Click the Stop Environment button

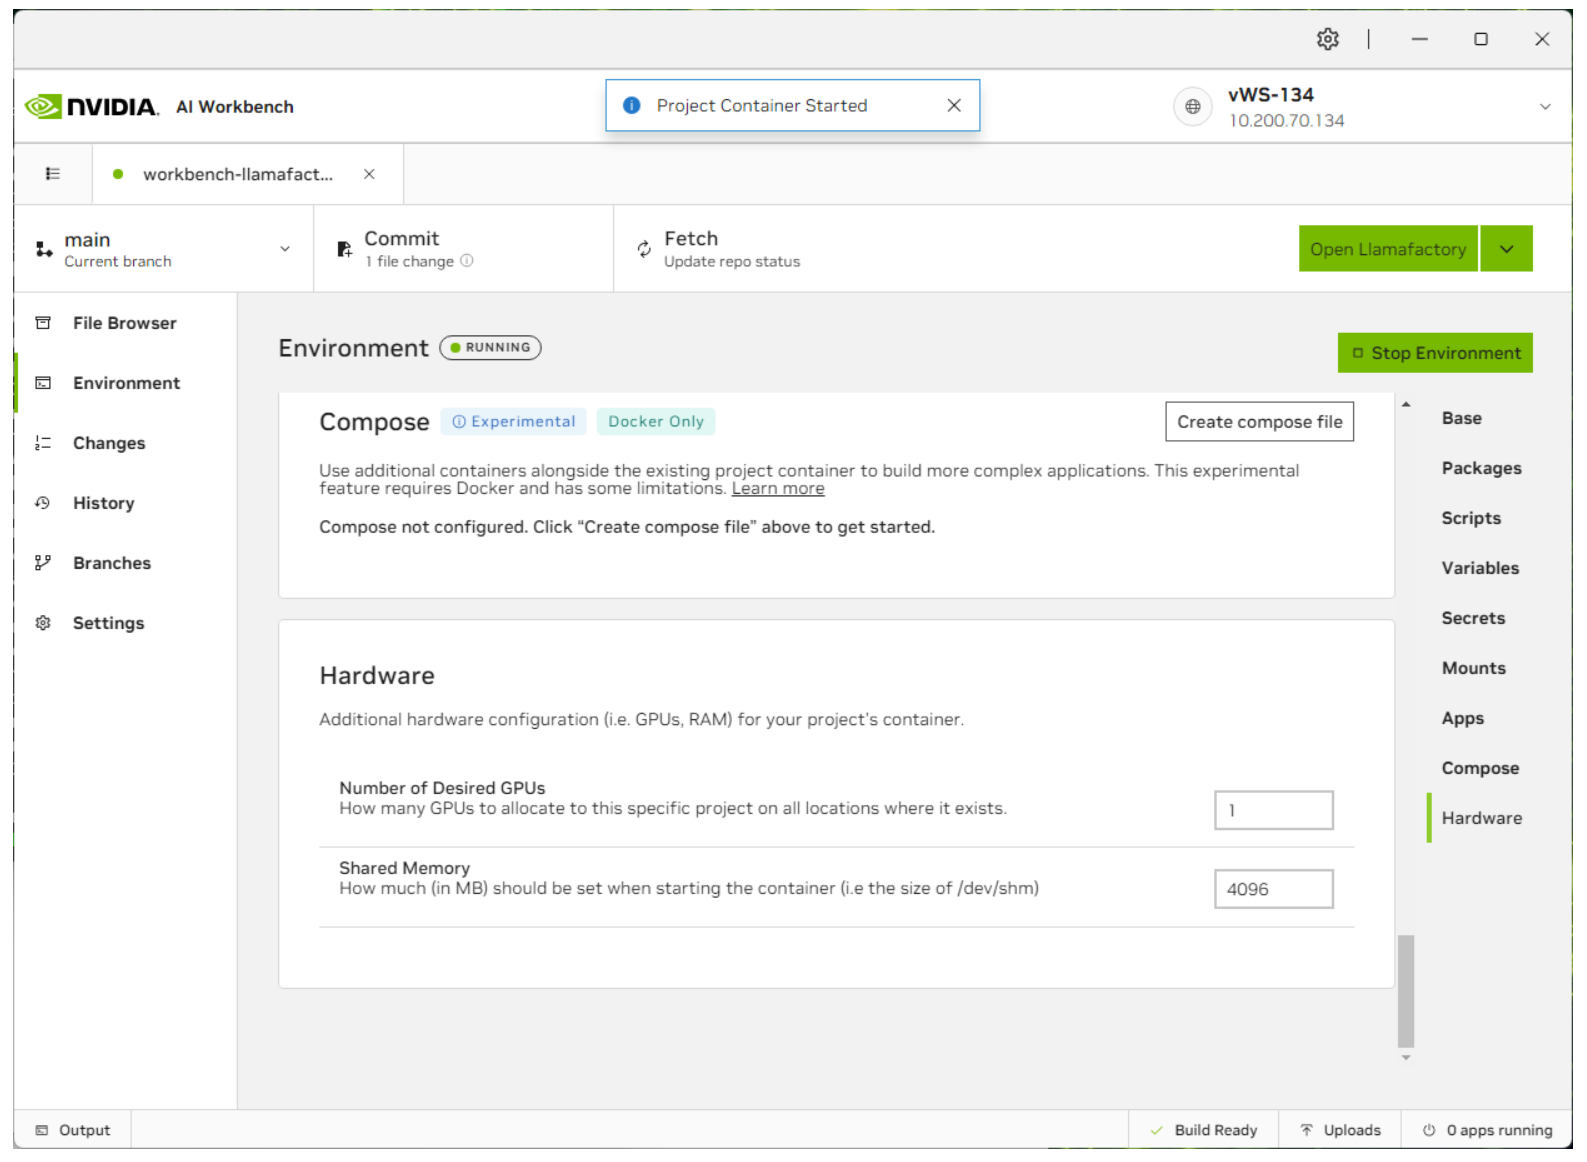coord(1434,353)
